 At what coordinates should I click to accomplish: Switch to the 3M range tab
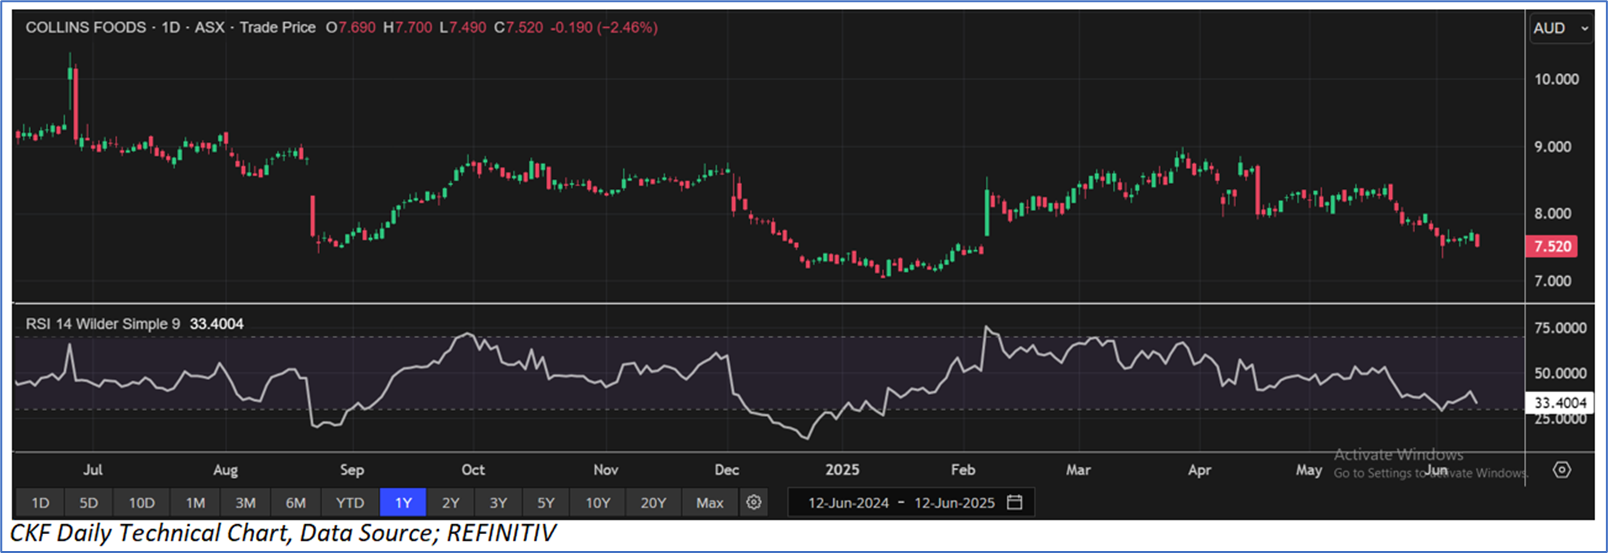click(245, 502)
